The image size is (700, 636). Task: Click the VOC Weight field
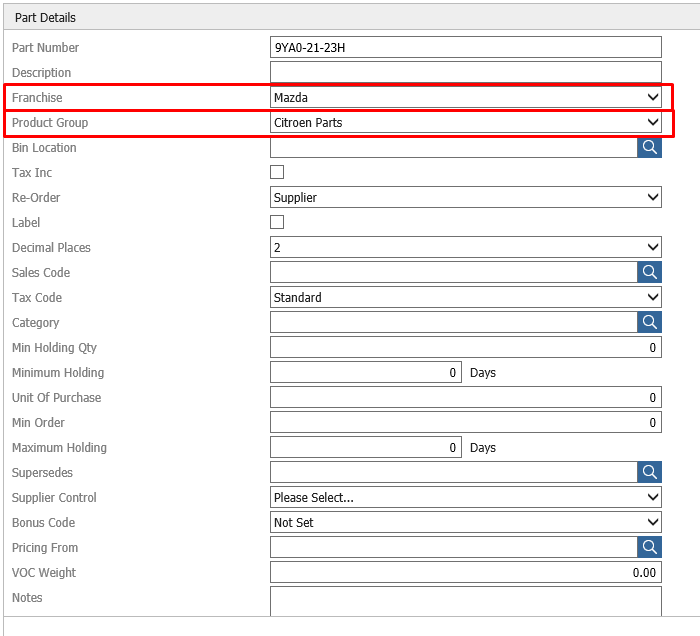[x=466, y=572]
